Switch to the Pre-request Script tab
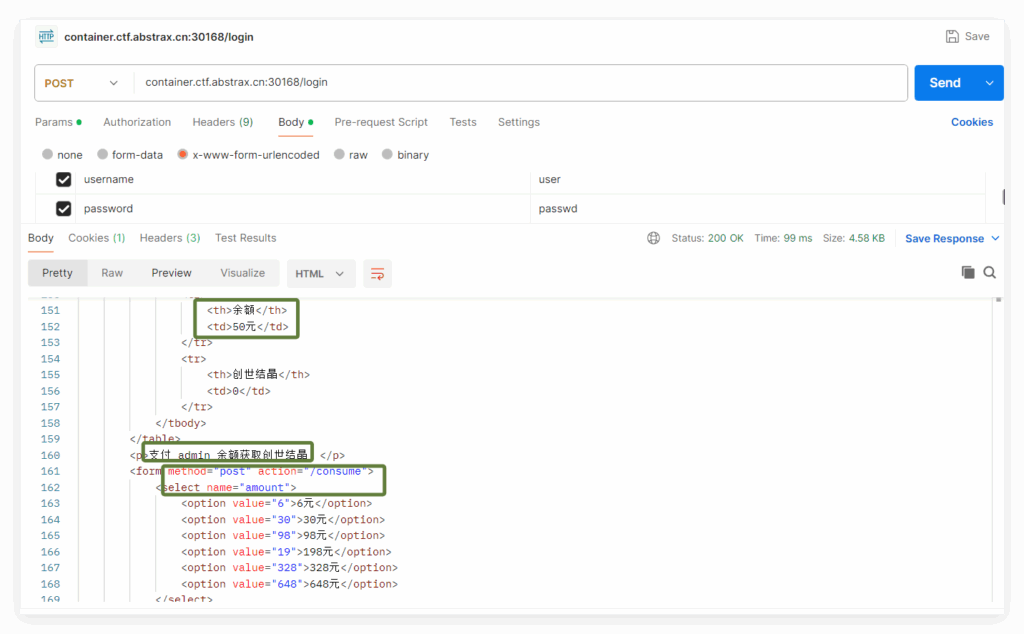Image resolution: width=1024 pixels, height=634 pixels. [381, 122]
